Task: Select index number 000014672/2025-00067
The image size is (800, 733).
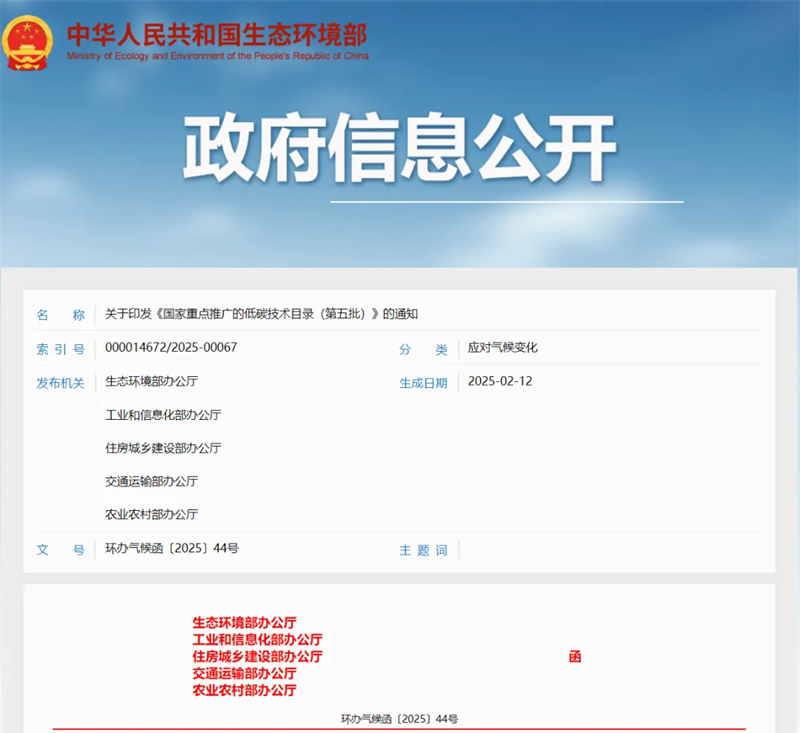Action: pyautogui.click(x=171, y=347)
